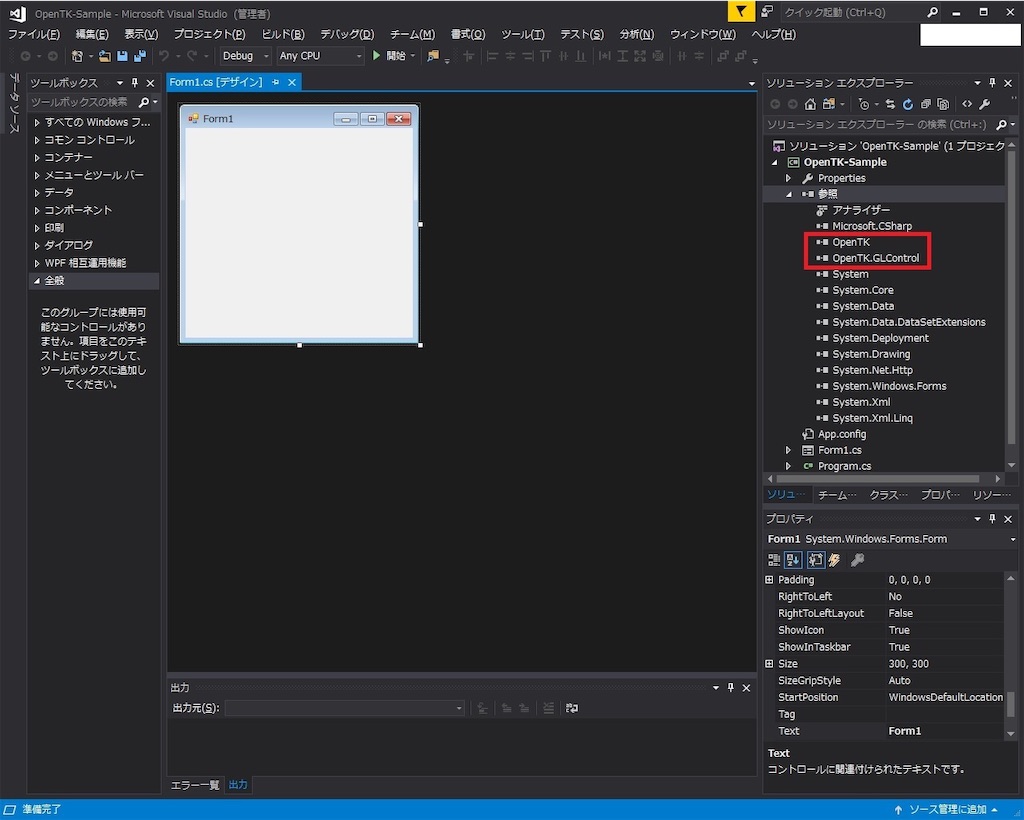Toggle auto-hide pin on Output panel

(x=731, y=687)
